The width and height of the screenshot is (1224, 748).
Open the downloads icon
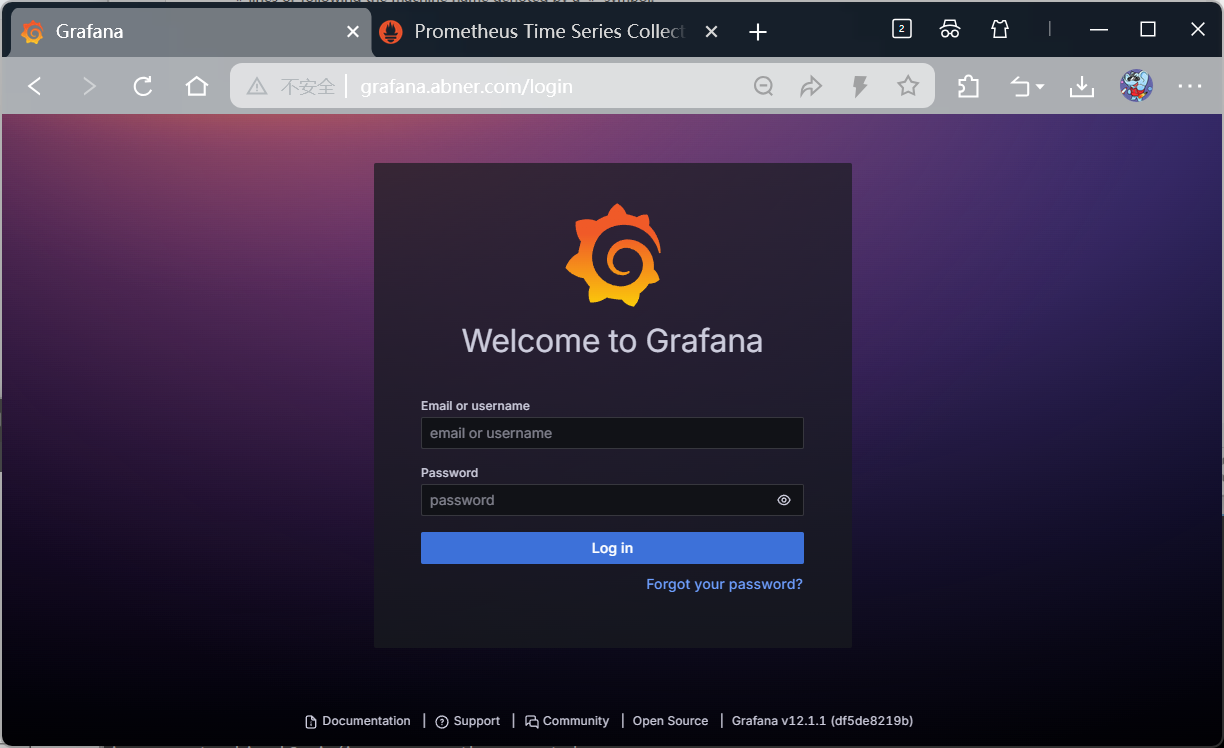click(x=1081, y=86)
